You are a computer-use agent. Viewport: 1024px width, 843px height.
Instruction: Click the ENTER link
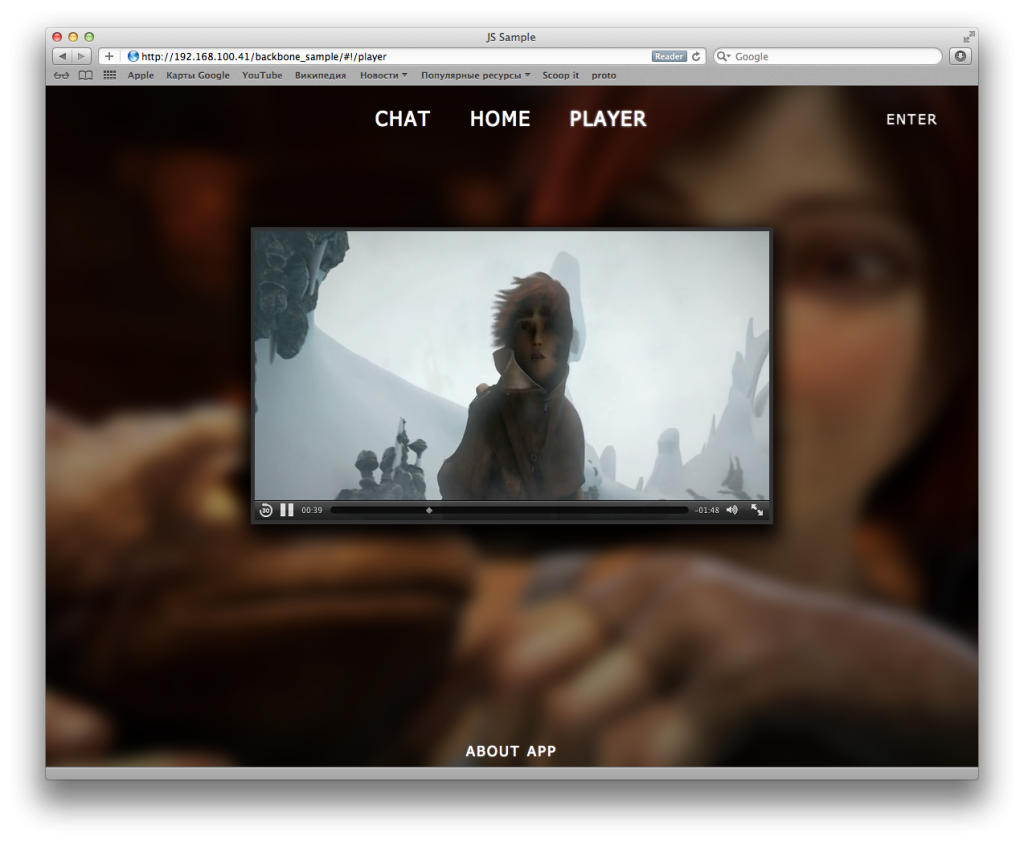[x=911, y=119]
